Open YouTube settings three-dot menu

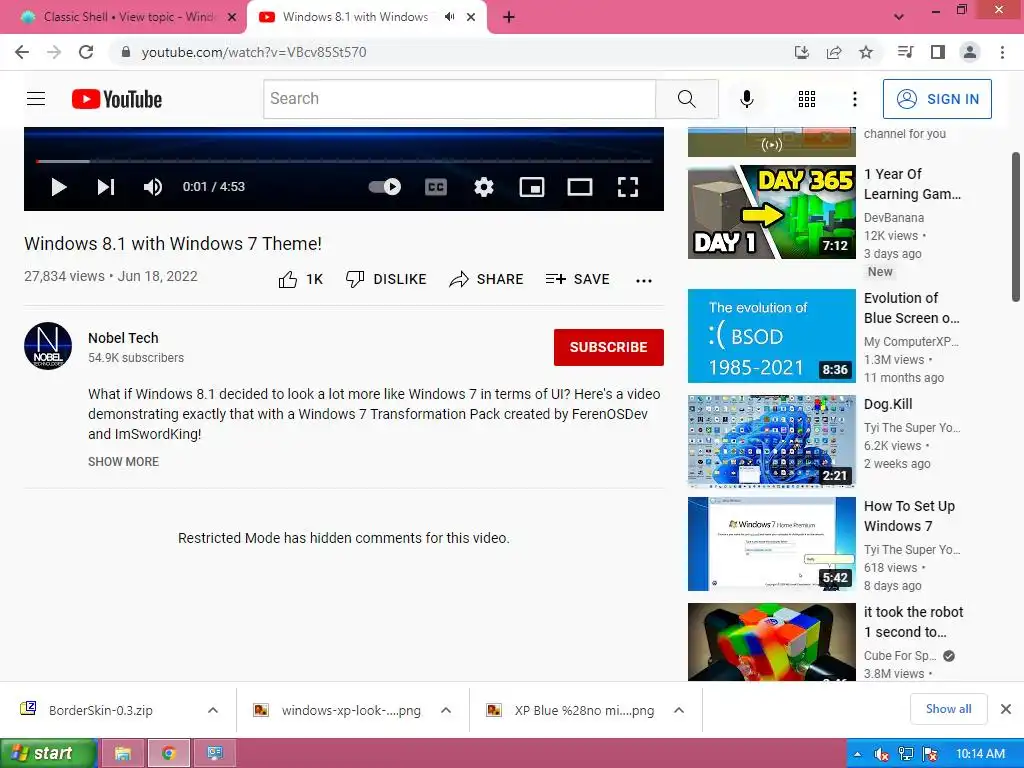tap(854, 99)
